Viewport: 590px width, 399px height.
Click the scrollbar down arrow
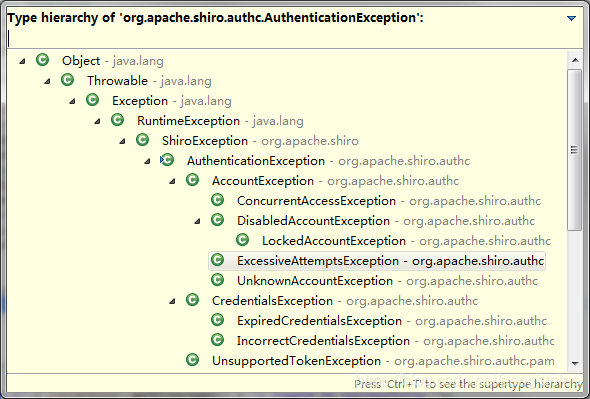(575, 363)
